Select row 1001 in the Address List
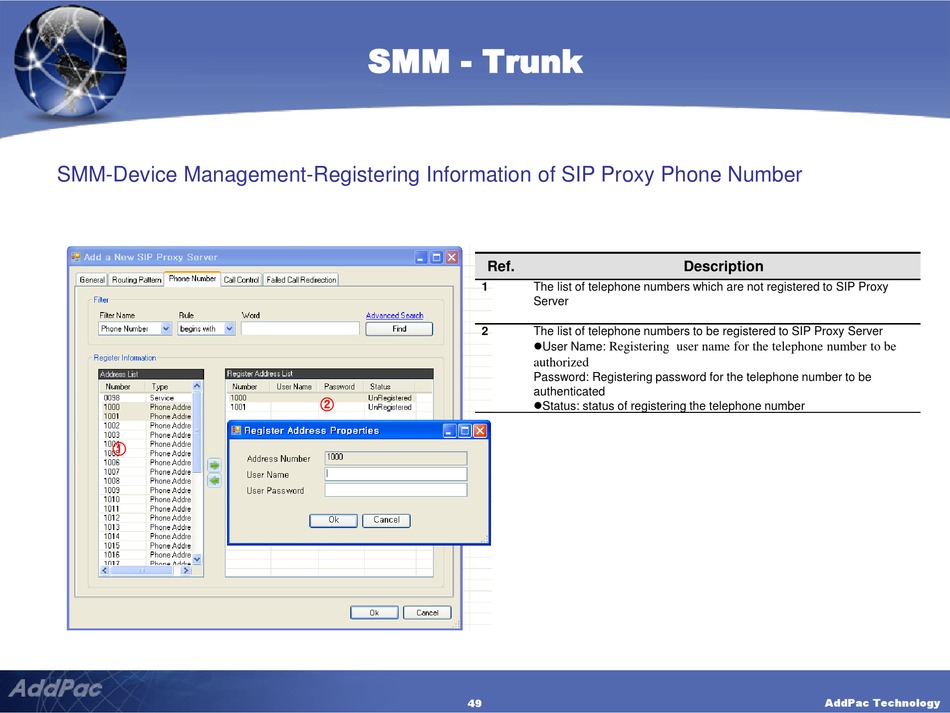 146,416
